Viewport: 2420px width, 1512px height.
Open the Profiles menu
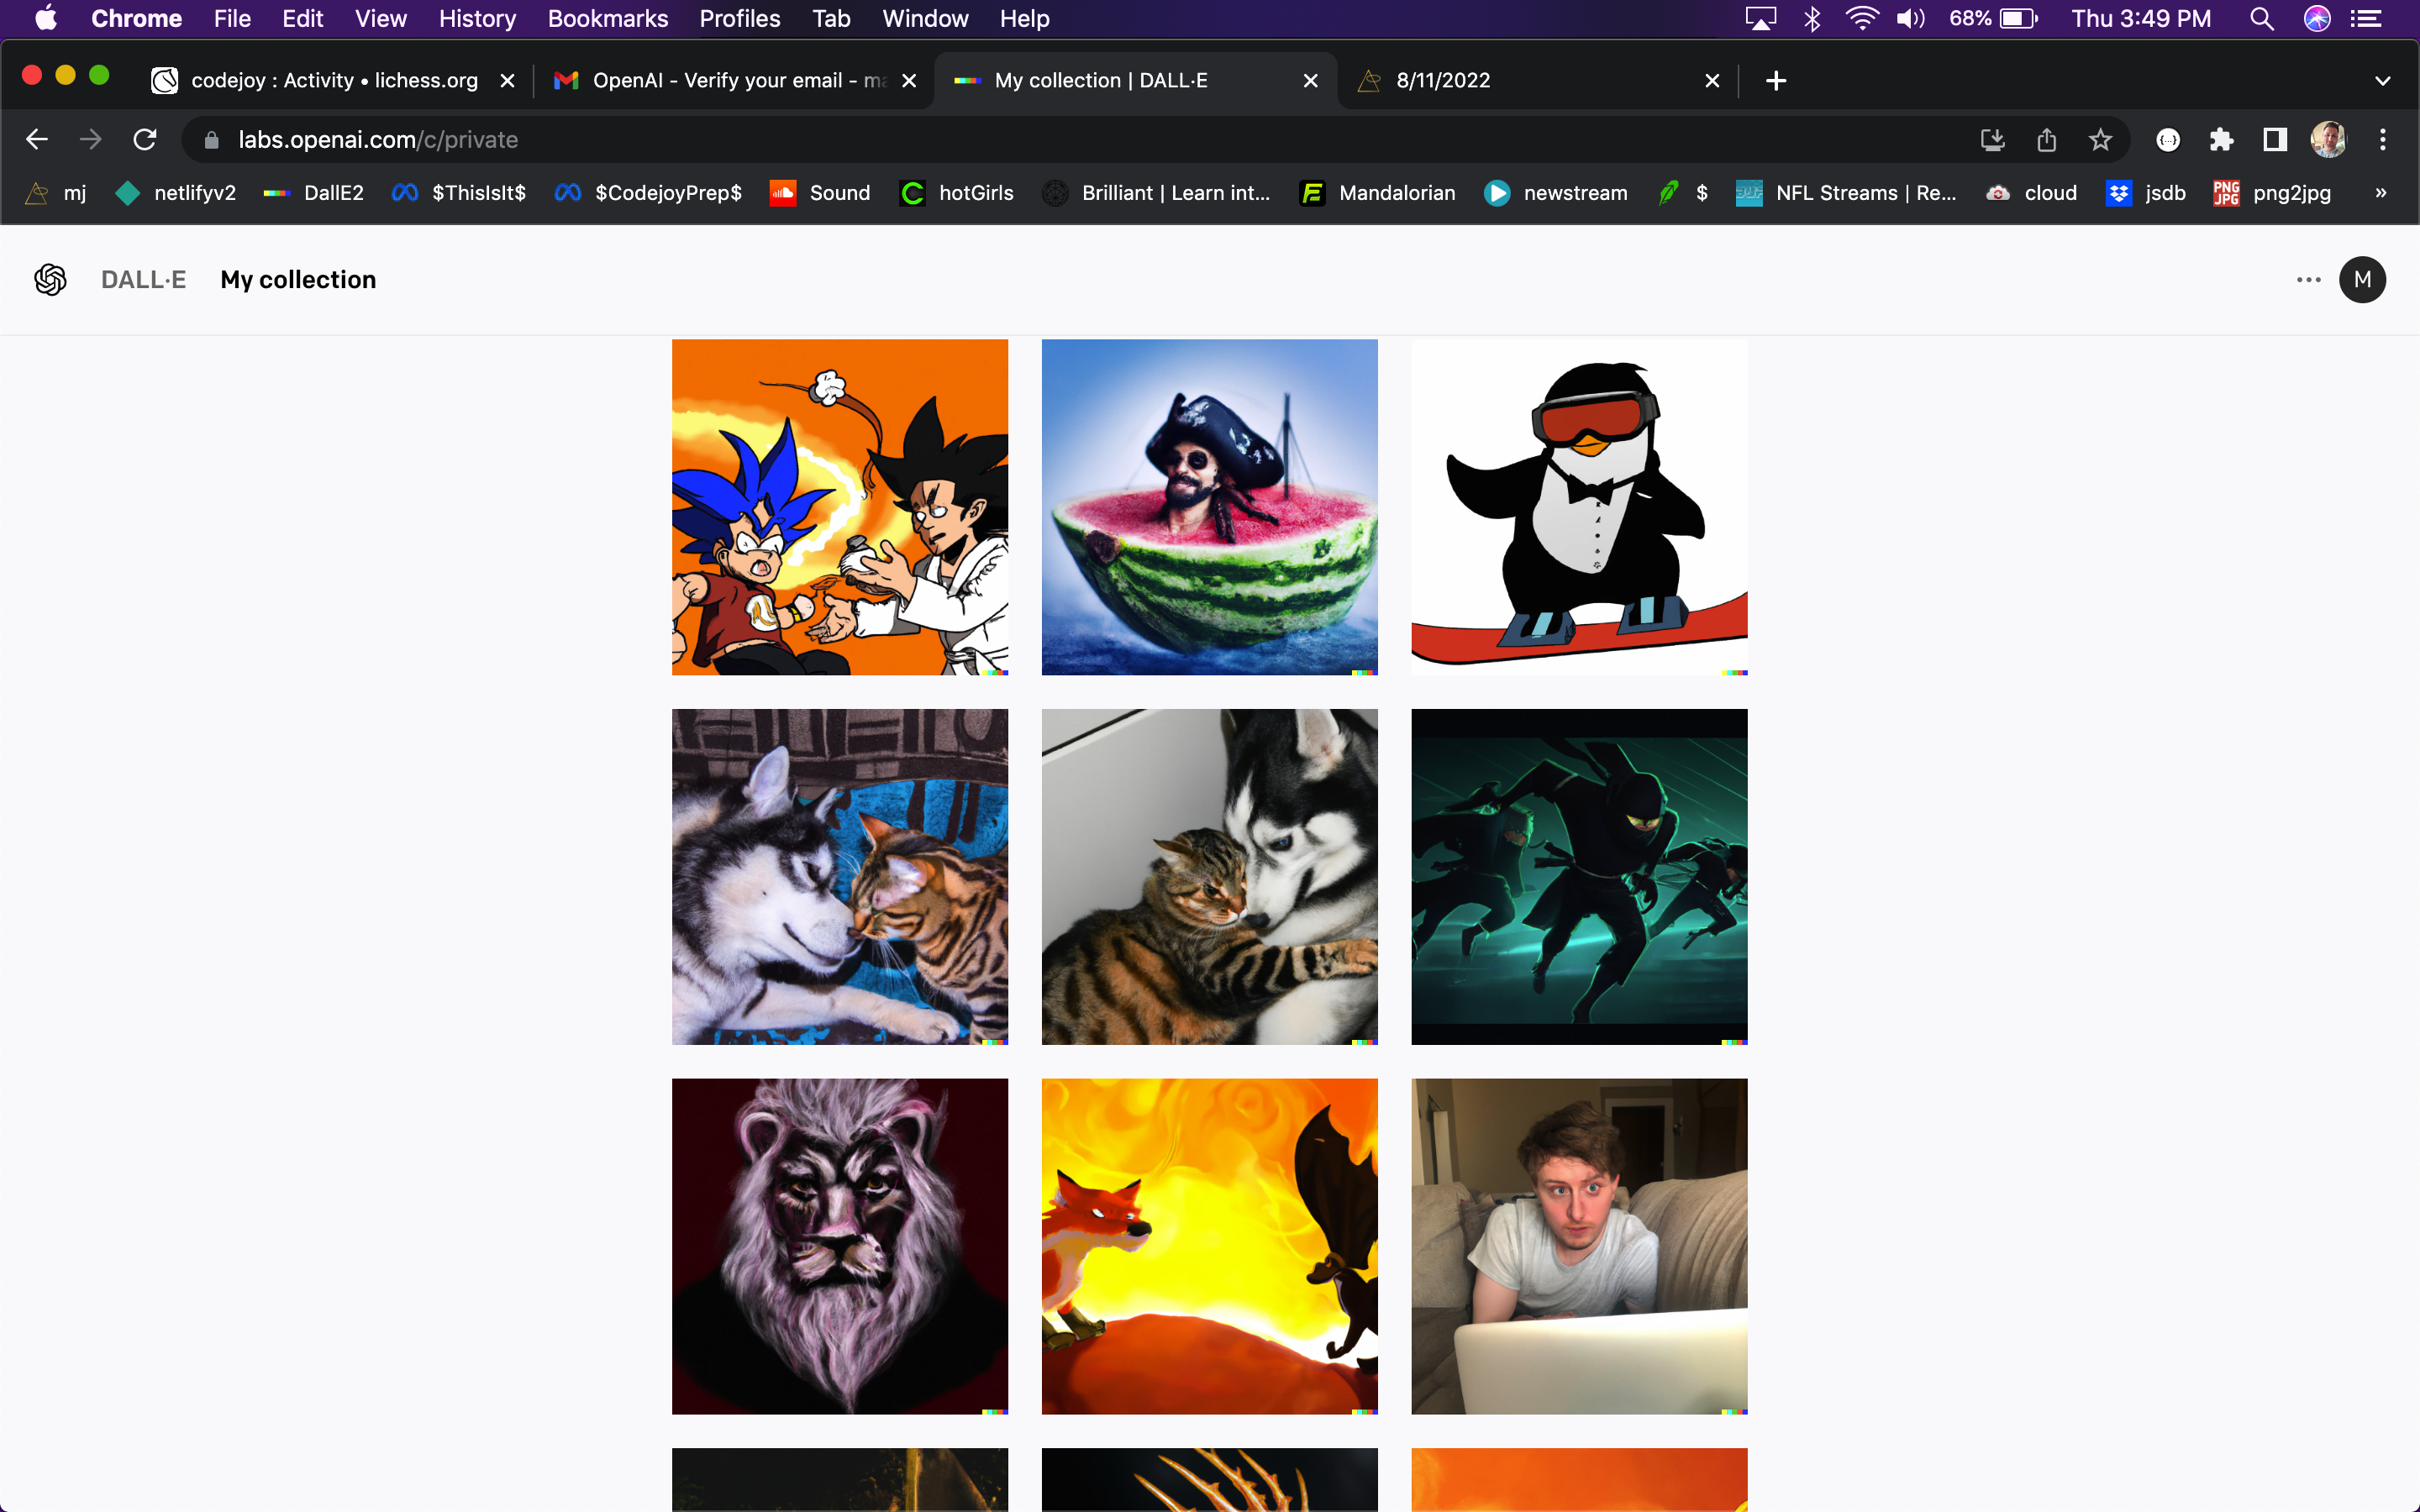(x=739, y=19)
